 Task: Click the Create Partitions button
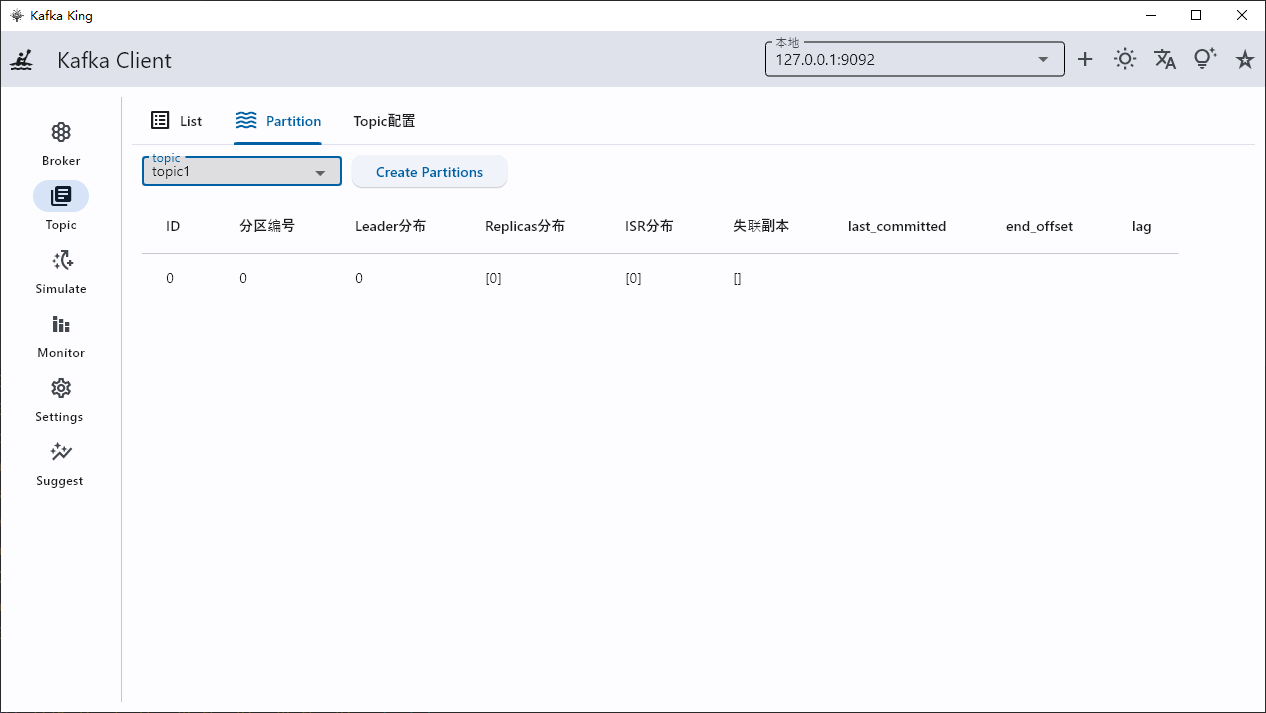(429, 171)
